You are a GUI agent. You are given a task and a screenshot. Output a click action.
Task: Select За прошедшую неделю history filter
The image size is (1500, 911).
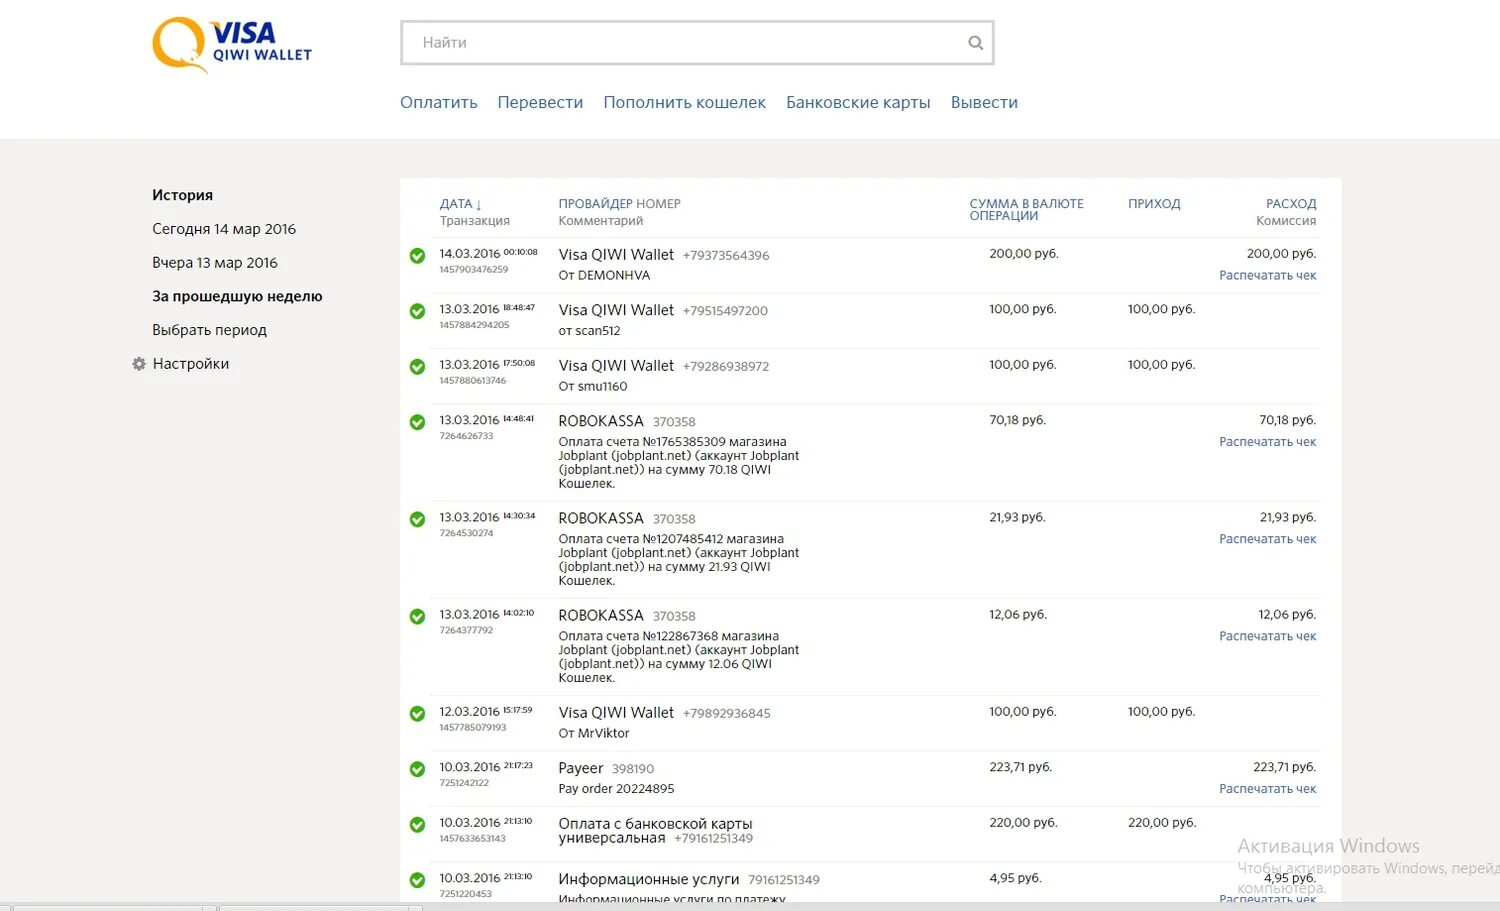[237, 296]
